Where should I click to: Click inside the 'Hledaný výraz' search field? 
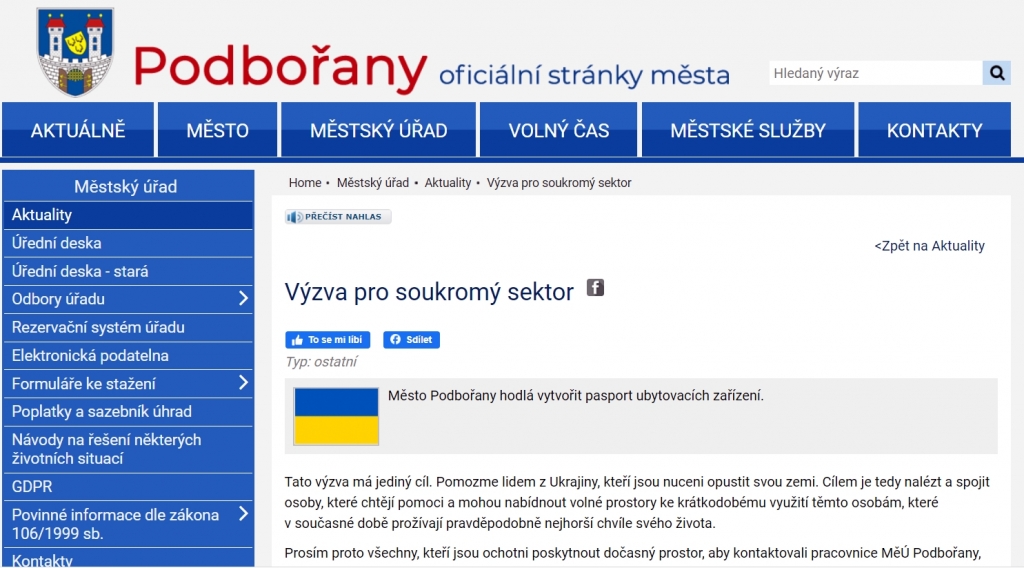point(875,73)
